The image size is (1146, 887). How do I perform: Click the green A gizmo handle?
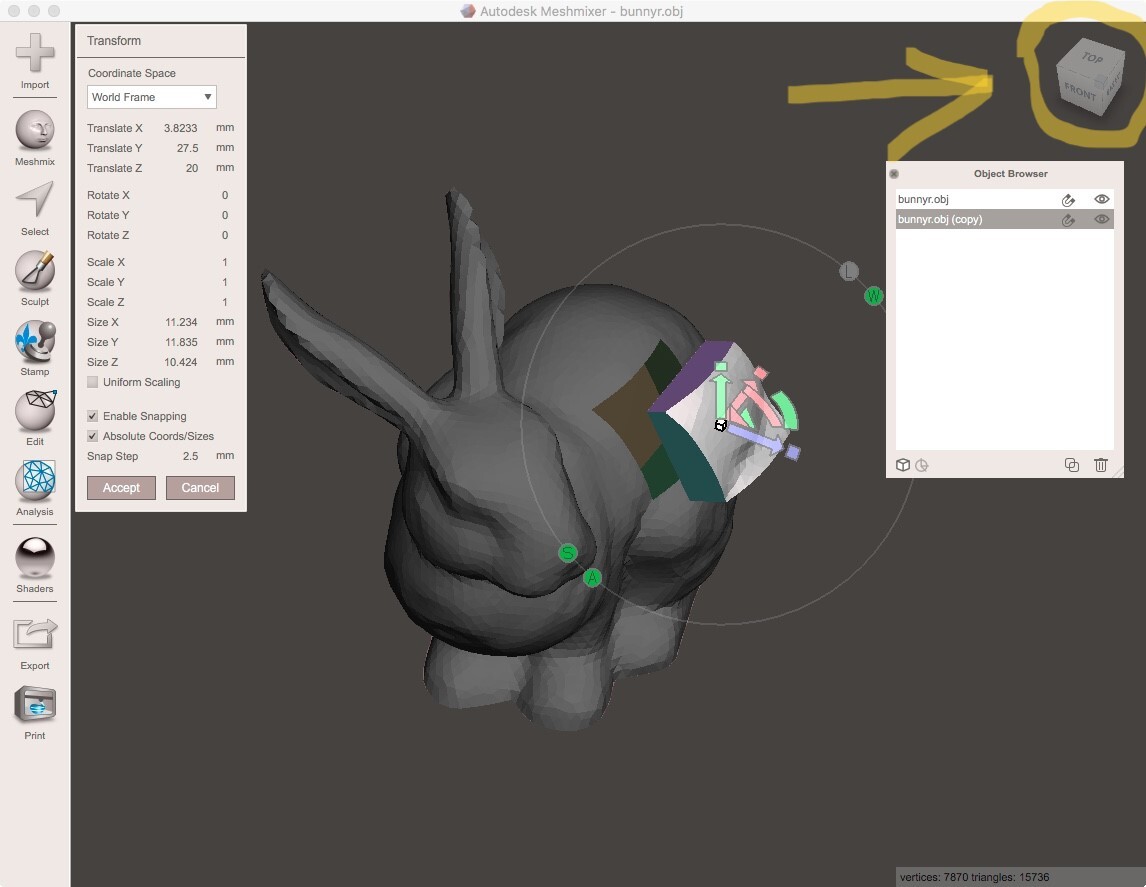[x=593, y=578]
